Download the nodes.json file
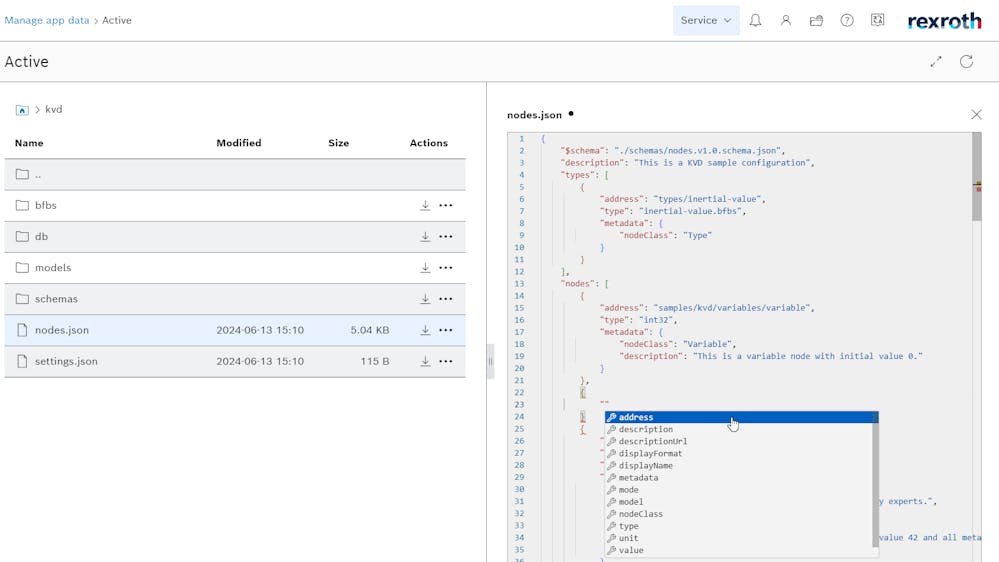The height and width of the screenshot is (562, 999). pyautogui.click(x=425, y=330)
